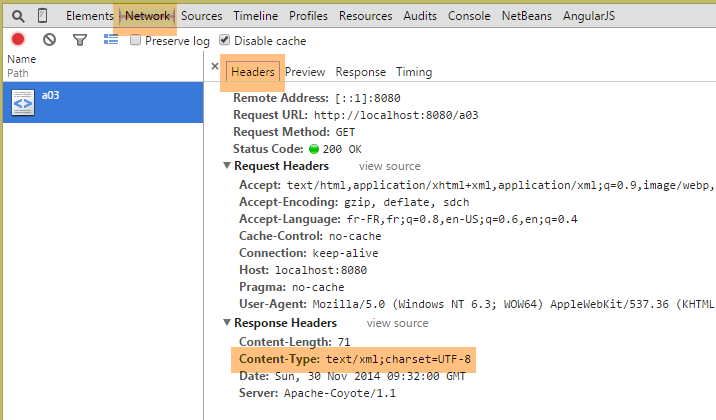The image size is (716, 420).
Task: Switch to the Elements tab
Action: click(89, 16)
